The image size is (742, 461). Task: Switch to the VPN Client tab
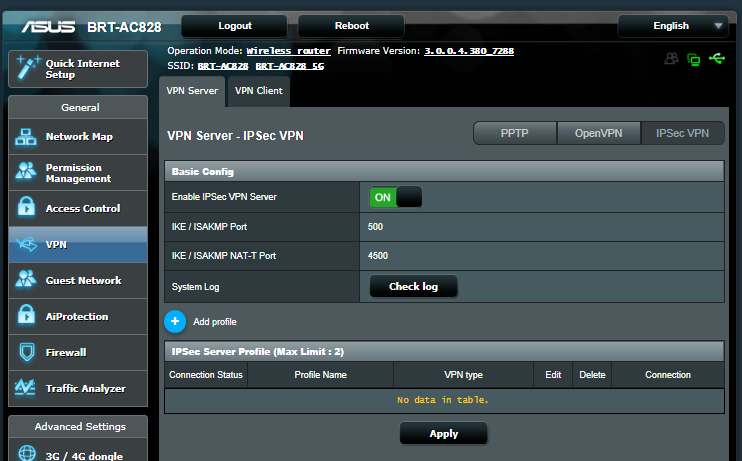[258, 91]
